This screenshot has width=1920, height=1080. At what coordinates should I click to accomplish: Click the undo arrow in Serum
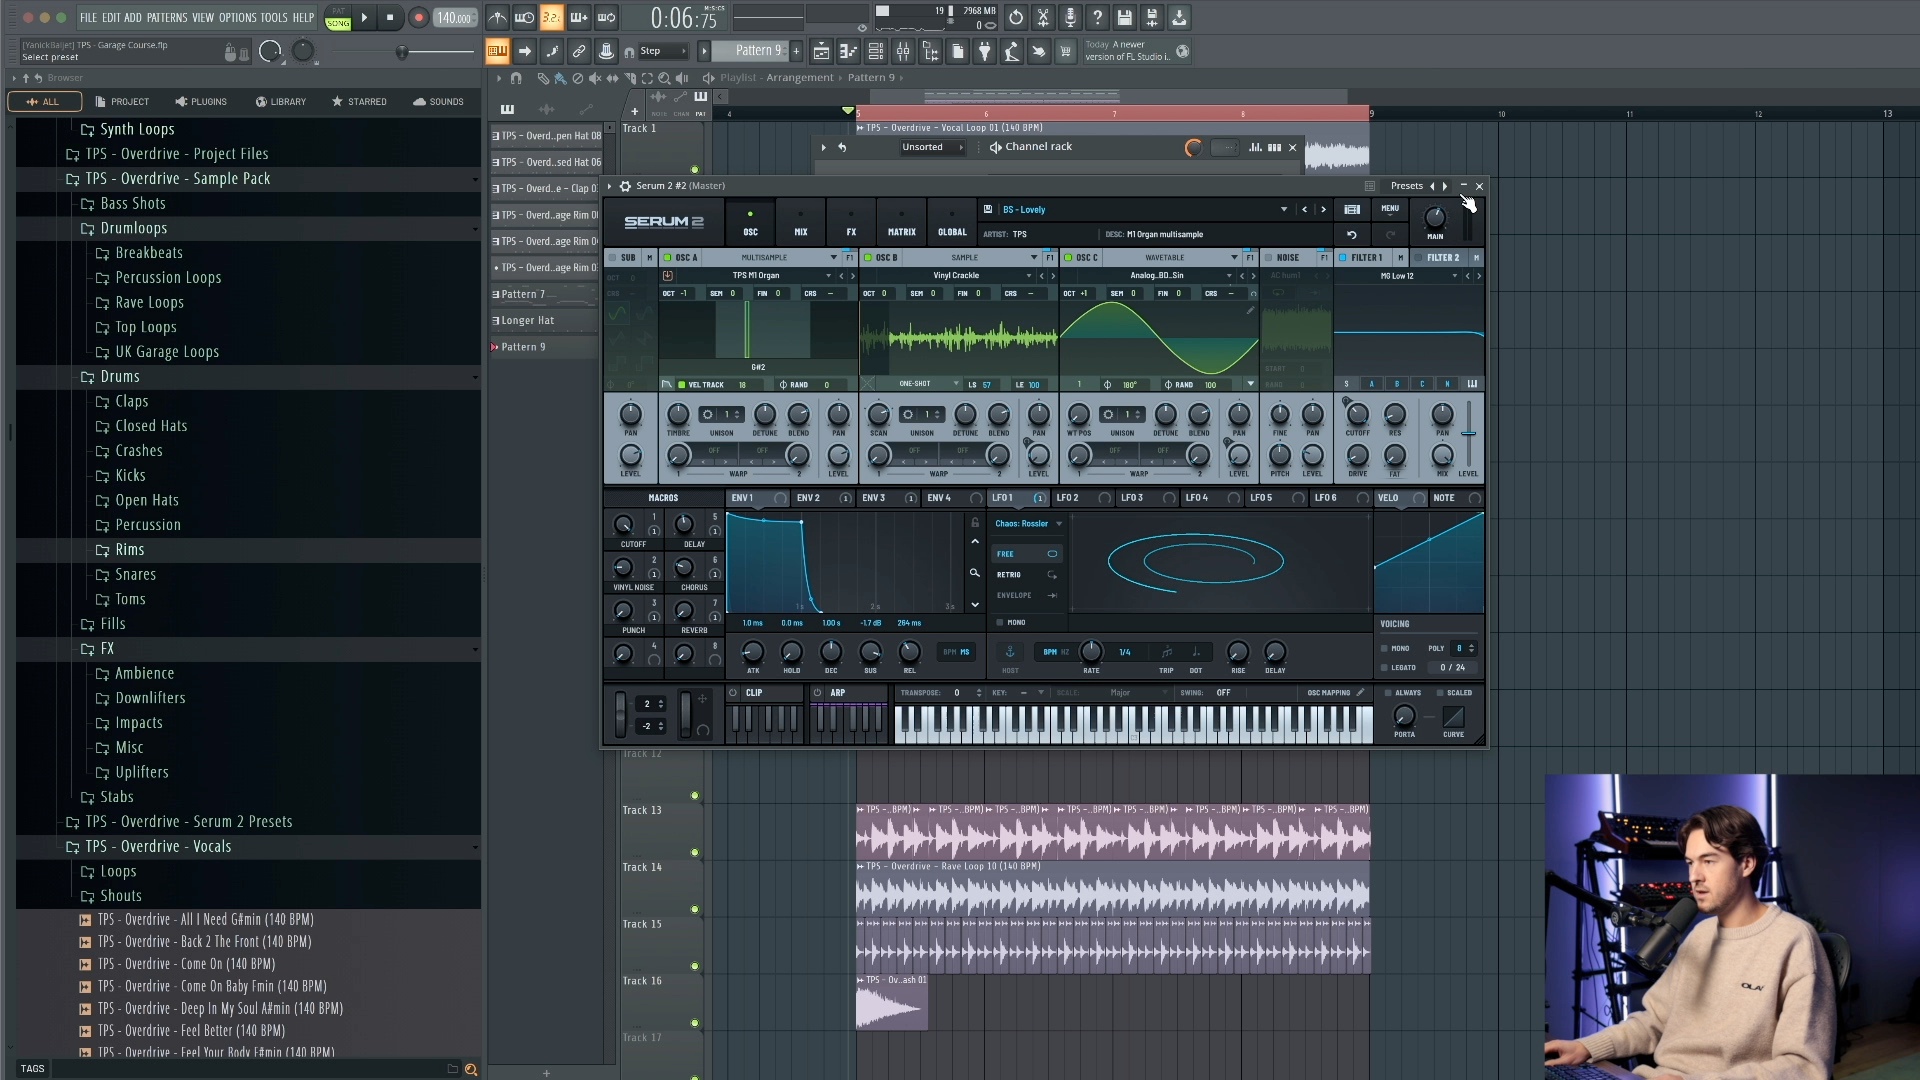pyautogui.click(x=1351, y=234)
